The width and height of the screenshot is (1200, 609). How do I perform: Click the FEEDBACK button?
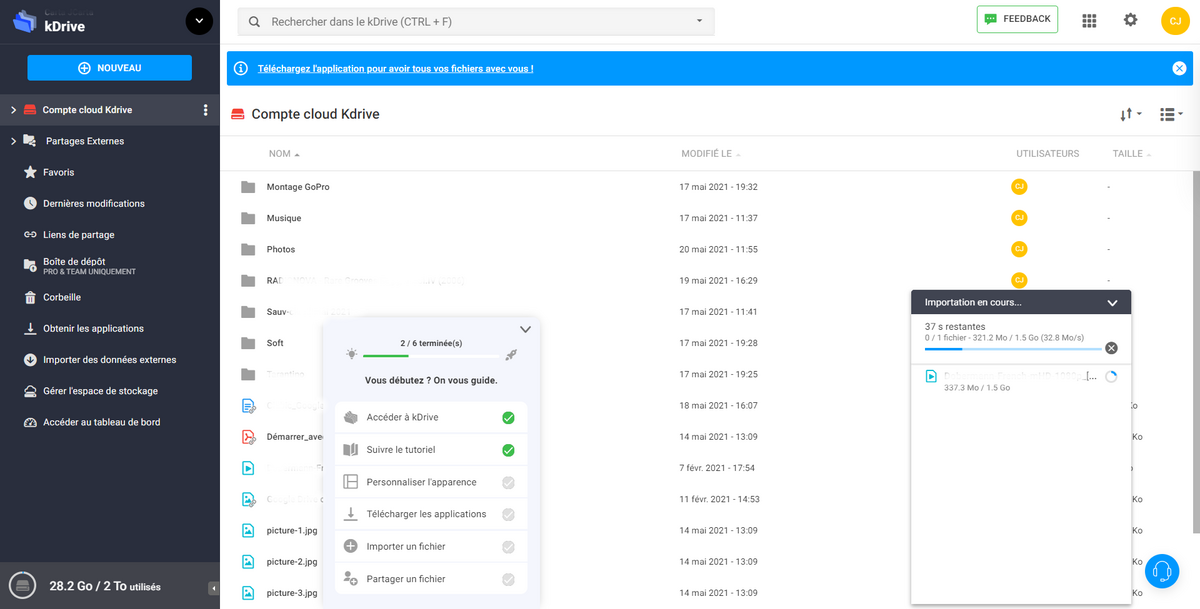pyautogui.click(x=1017, y=19)
